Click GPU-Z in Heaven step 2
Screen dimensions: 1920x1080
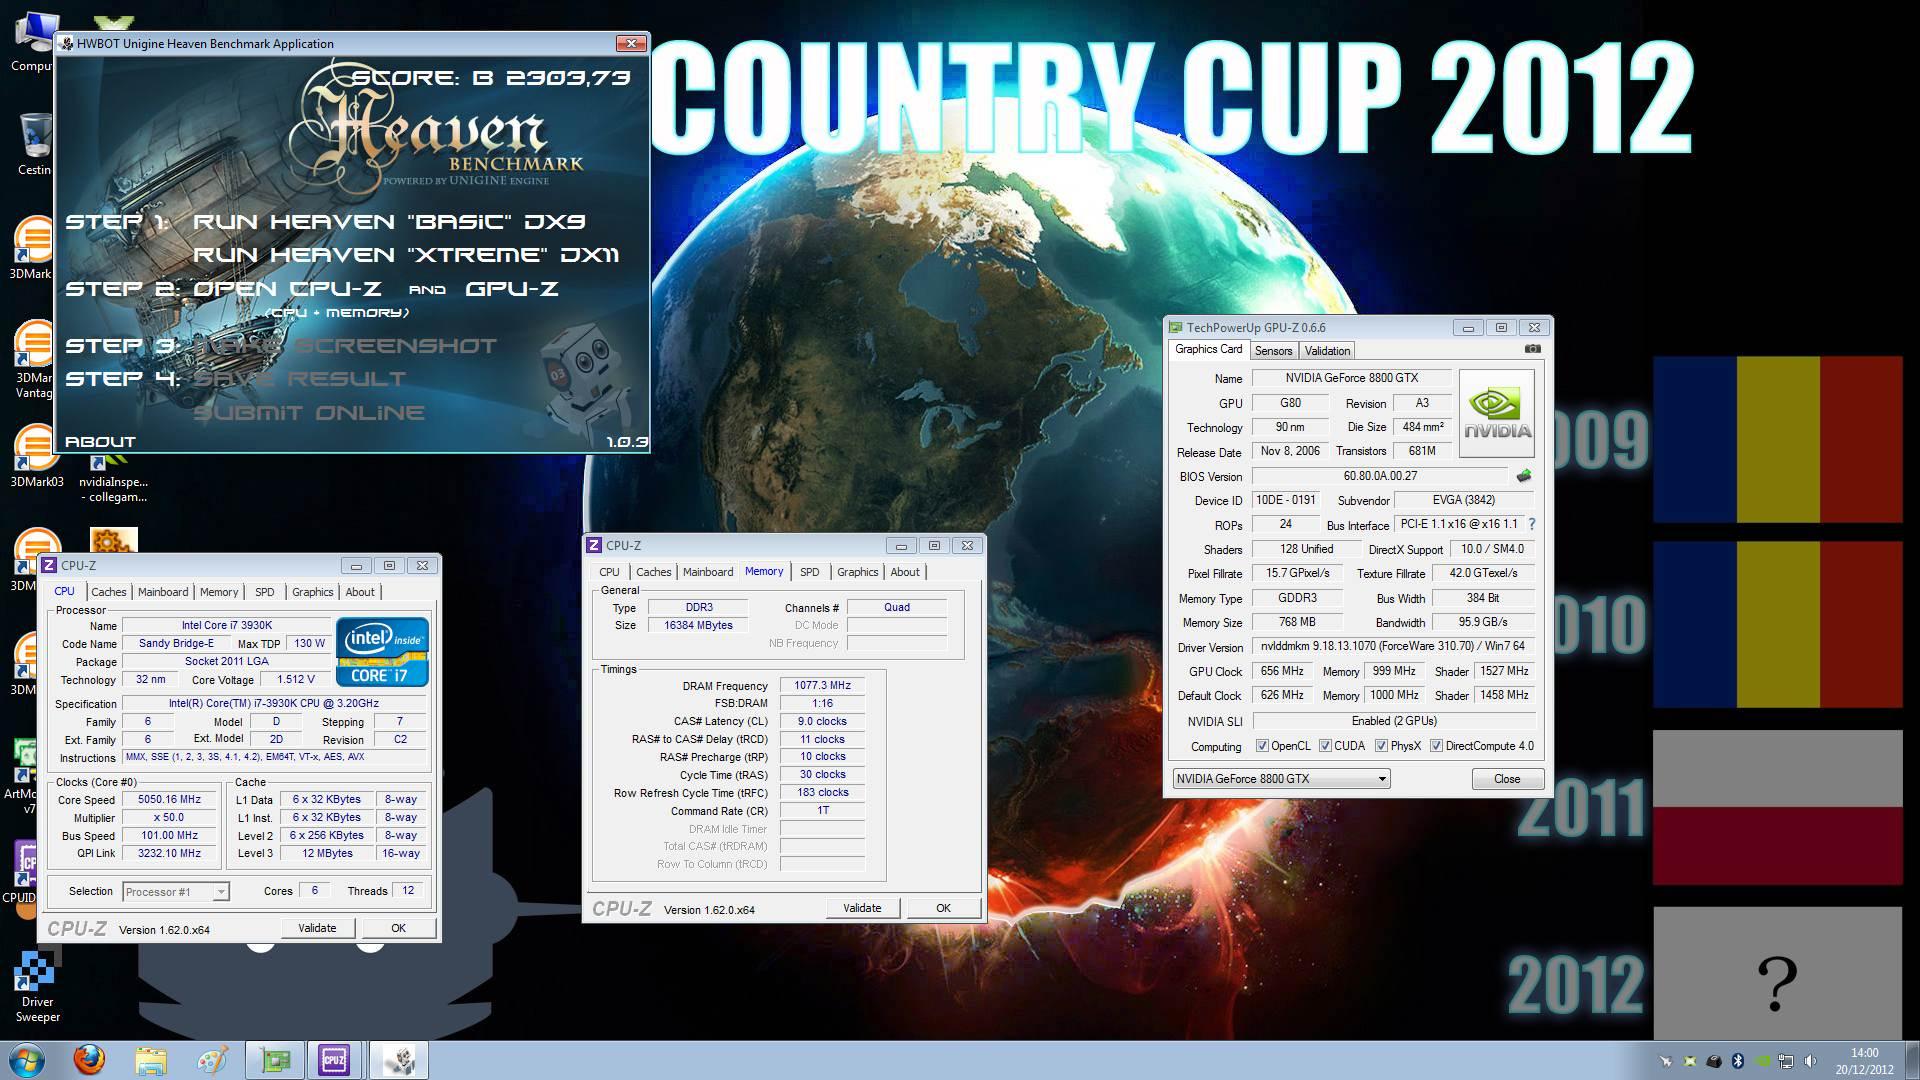tap(512, 289)
